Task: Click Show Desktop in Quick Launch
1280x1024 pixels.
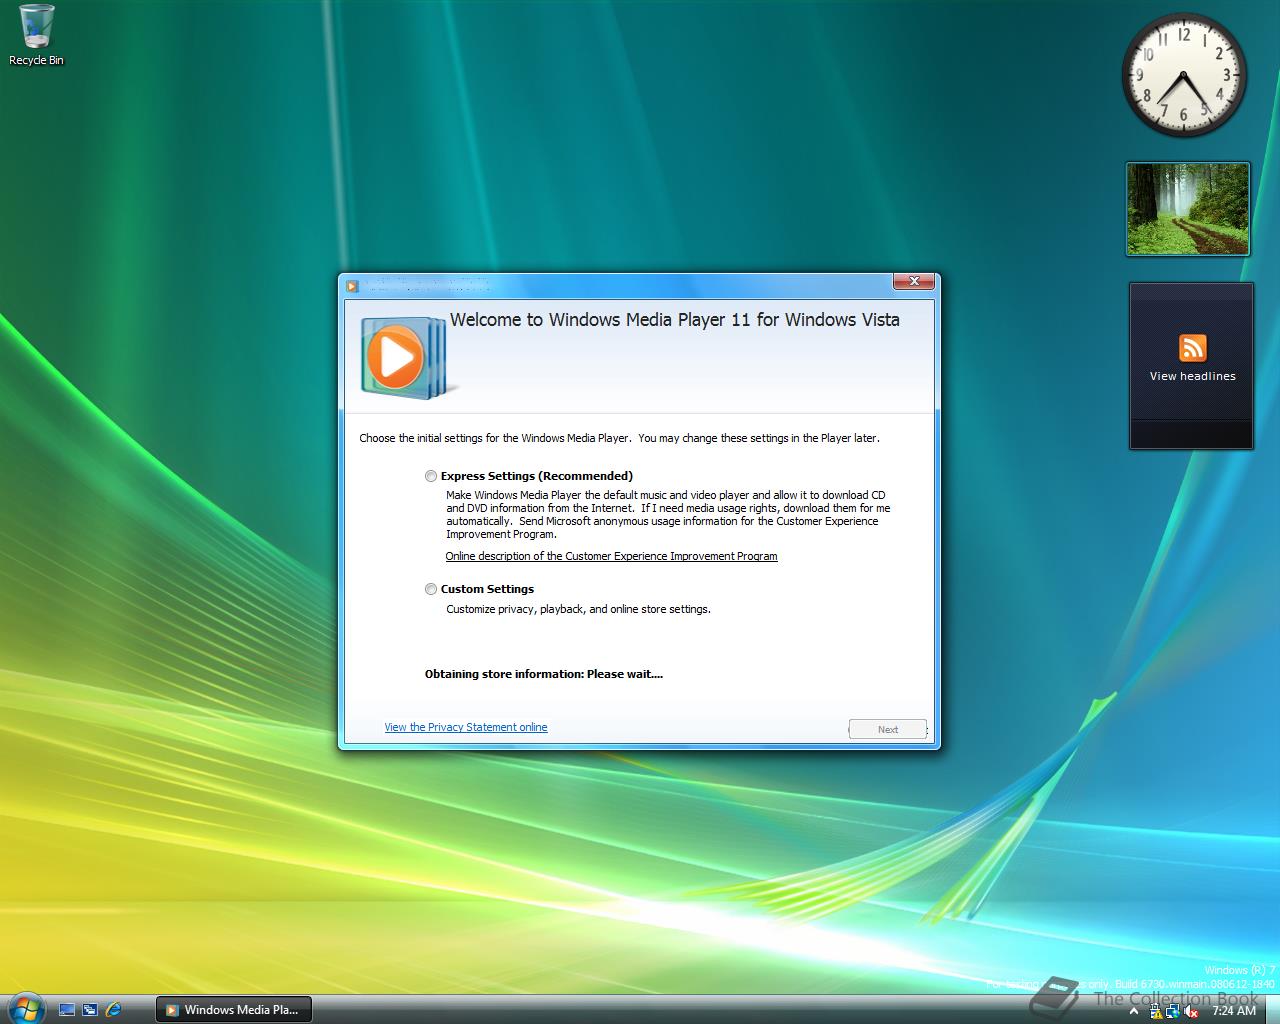Action: tap(67, 1010)
